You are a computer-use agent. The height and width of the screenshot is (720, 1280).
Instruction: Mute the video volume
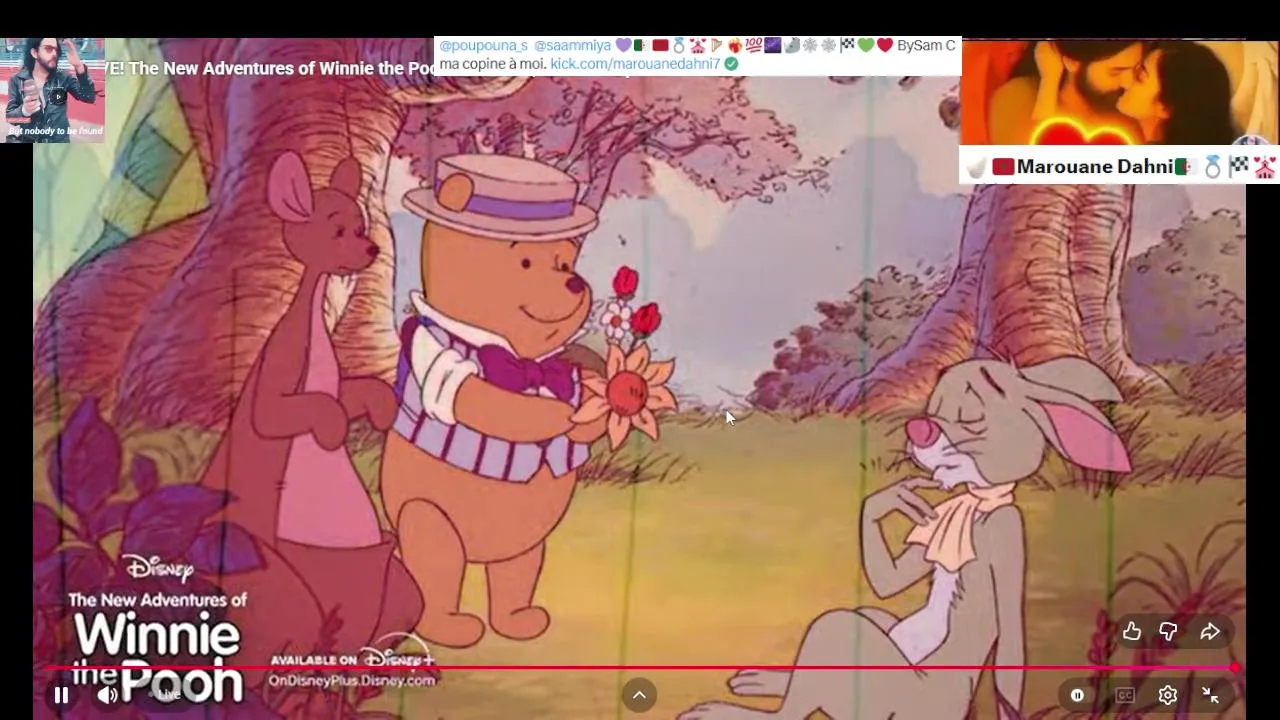click(108, 695)
